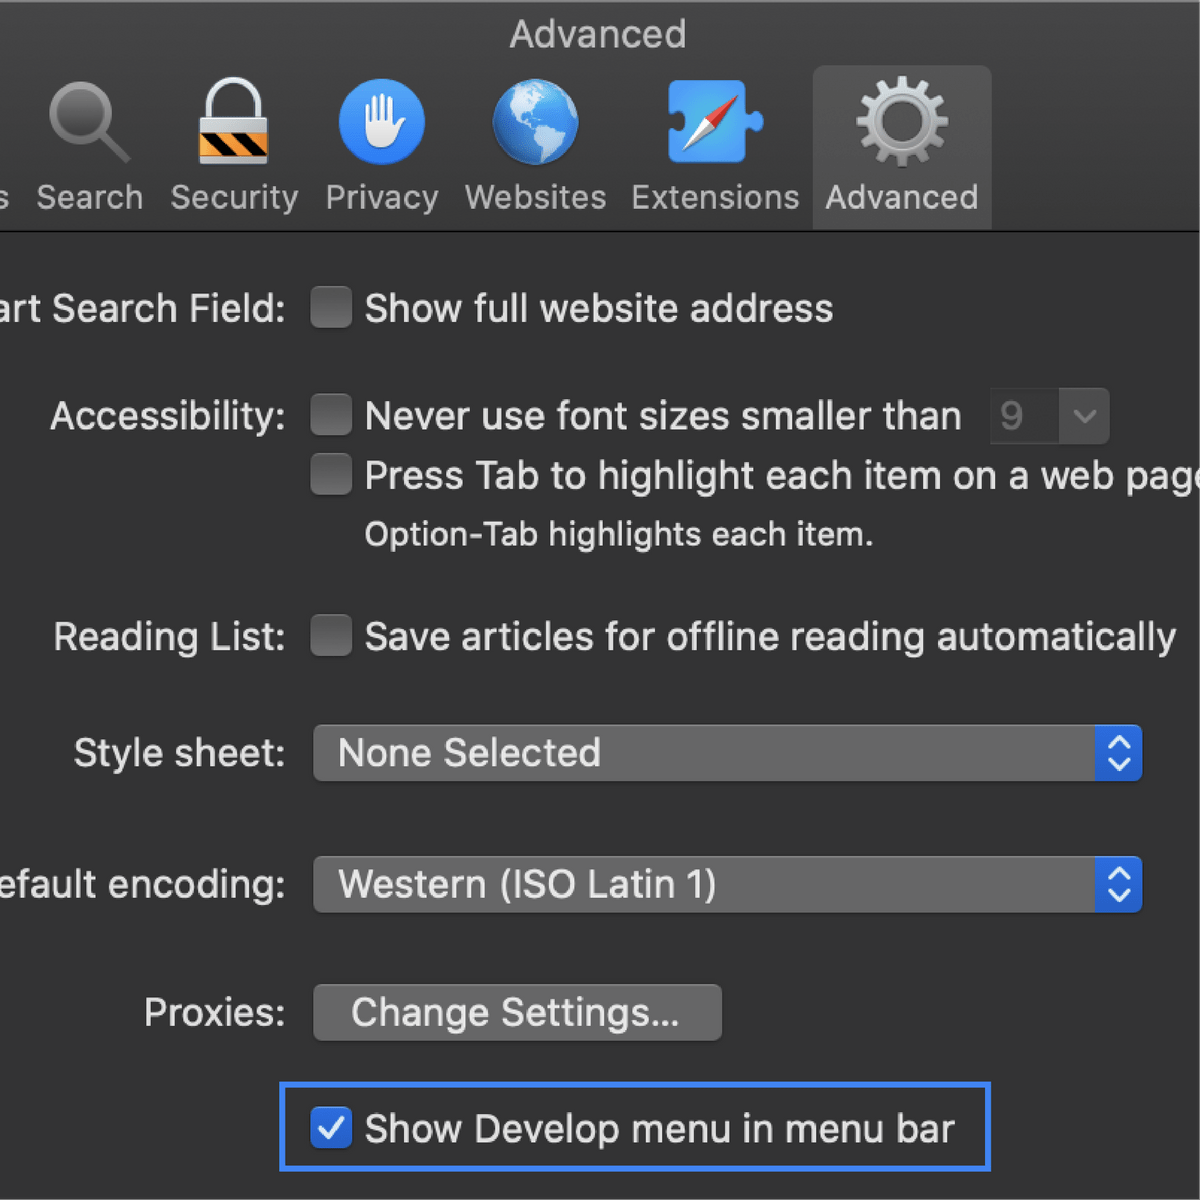The image size is (1200, 1200).
Task: Expand the minimum font size chevron dropdown
Action: 1084,415
